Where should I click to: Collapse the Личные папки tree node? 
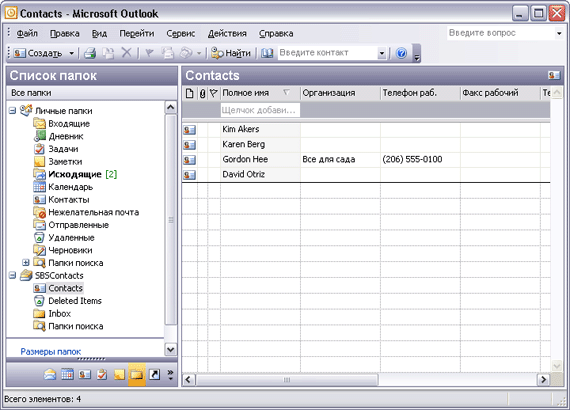[12, 110]
